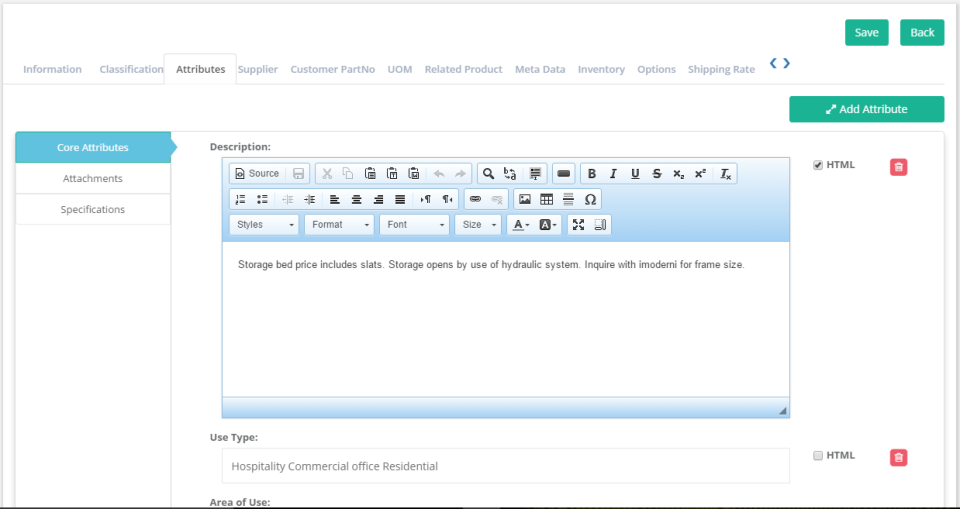Viewport: 960px width, 509px height.
Task: Select Specifications in side menu
Action: tap(93, 209)
